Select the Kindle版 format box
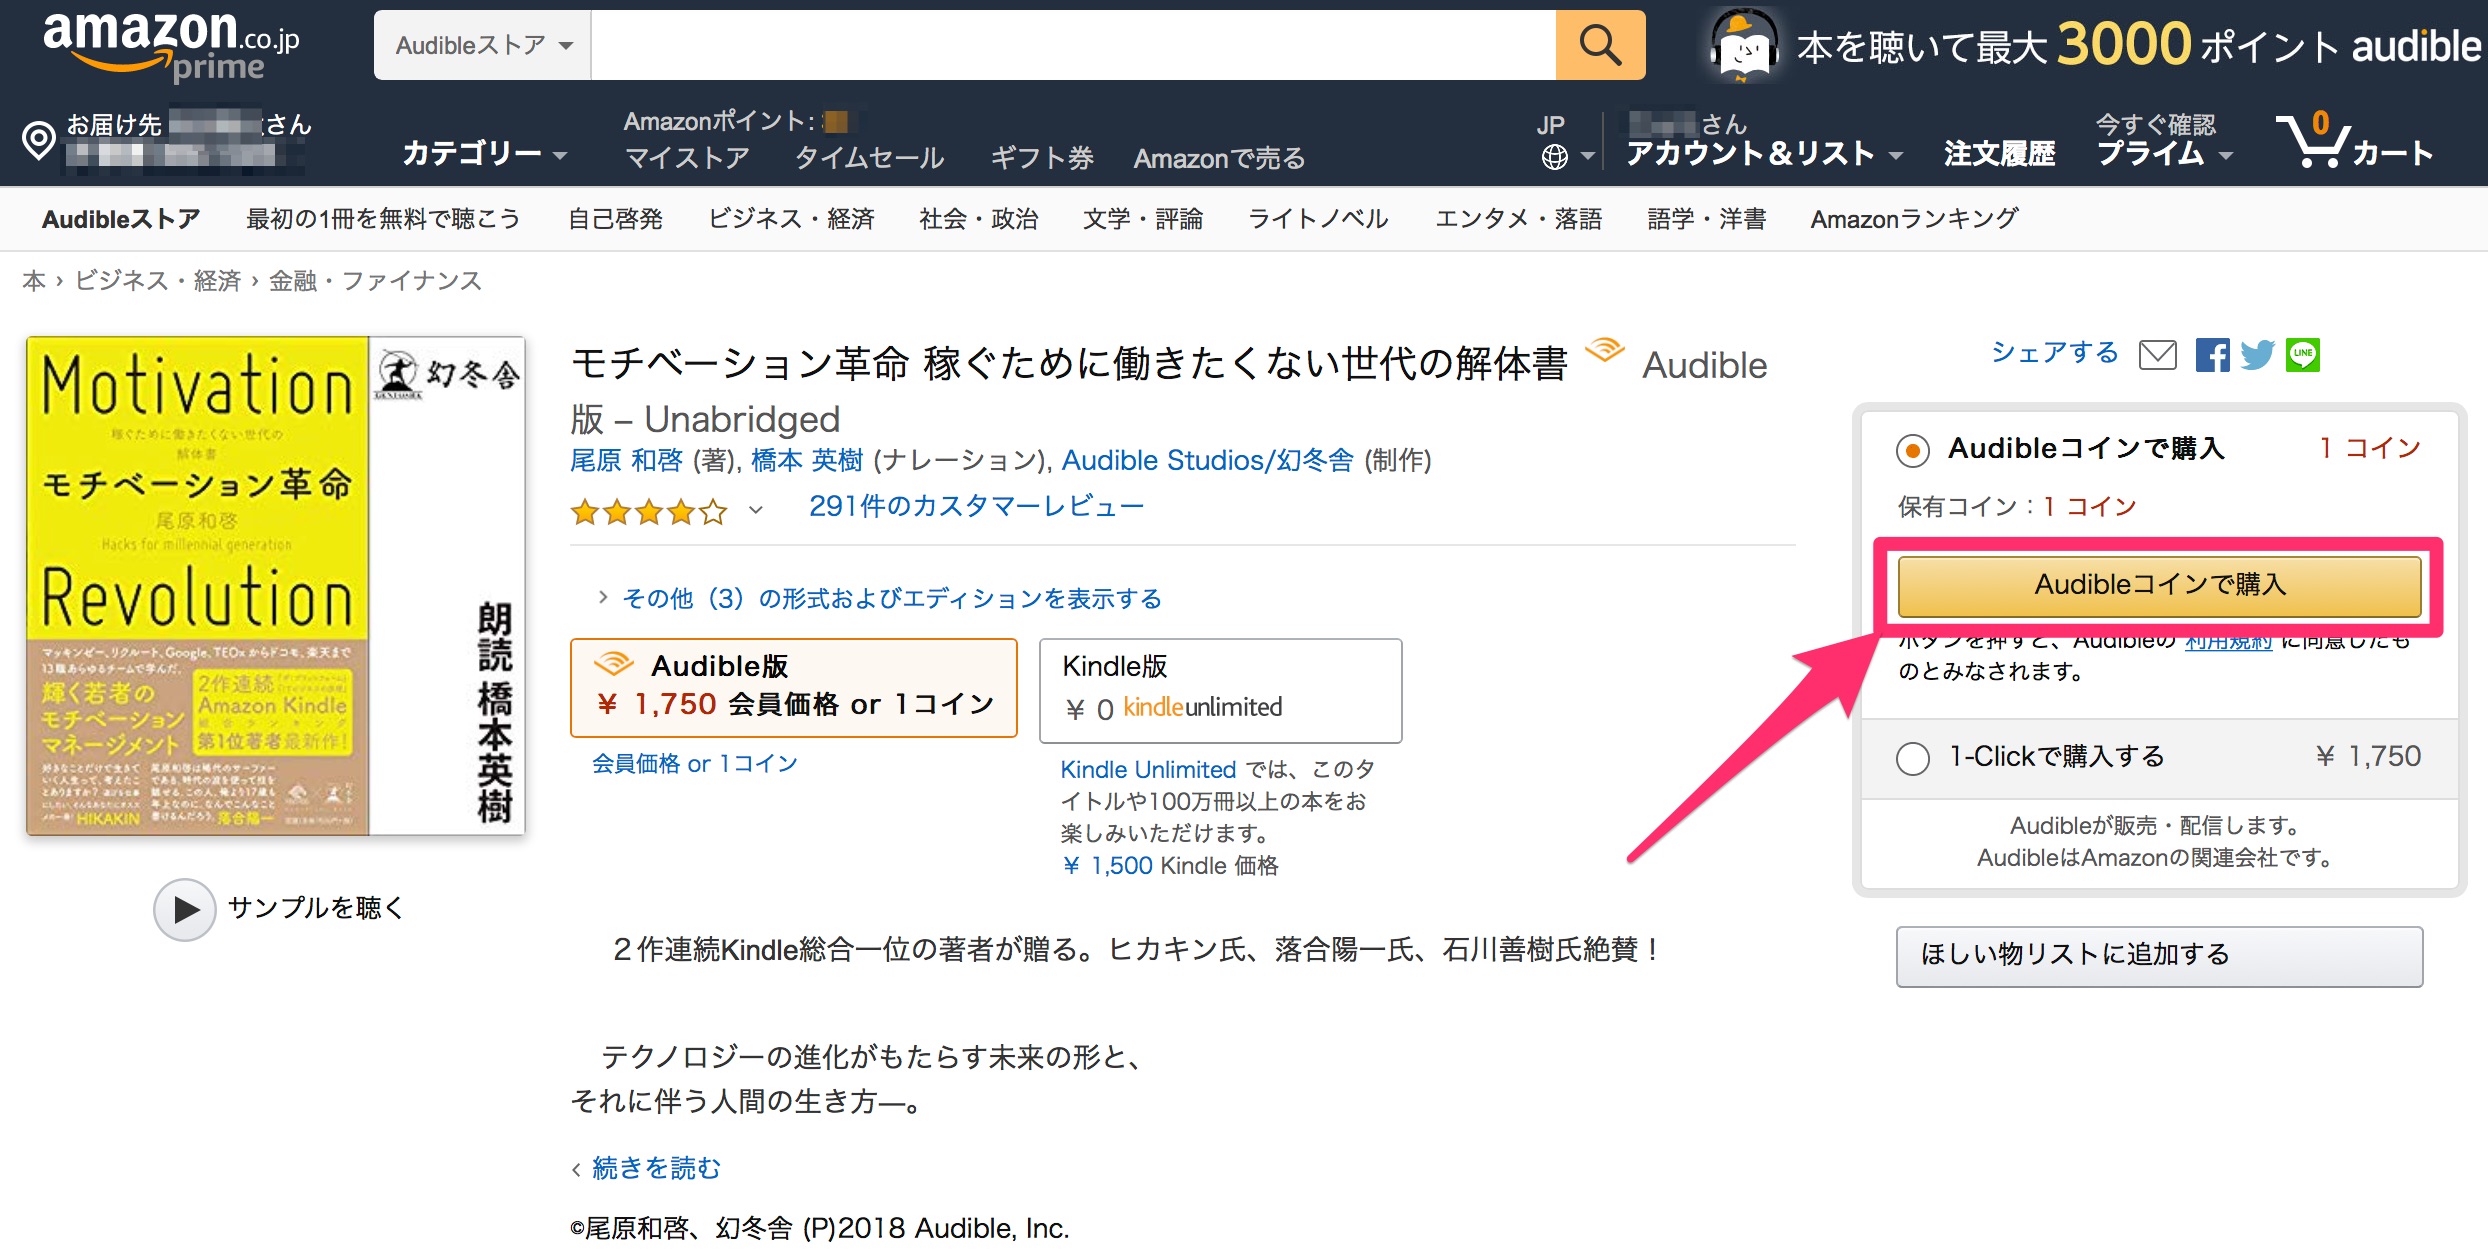 (1221, 691)
